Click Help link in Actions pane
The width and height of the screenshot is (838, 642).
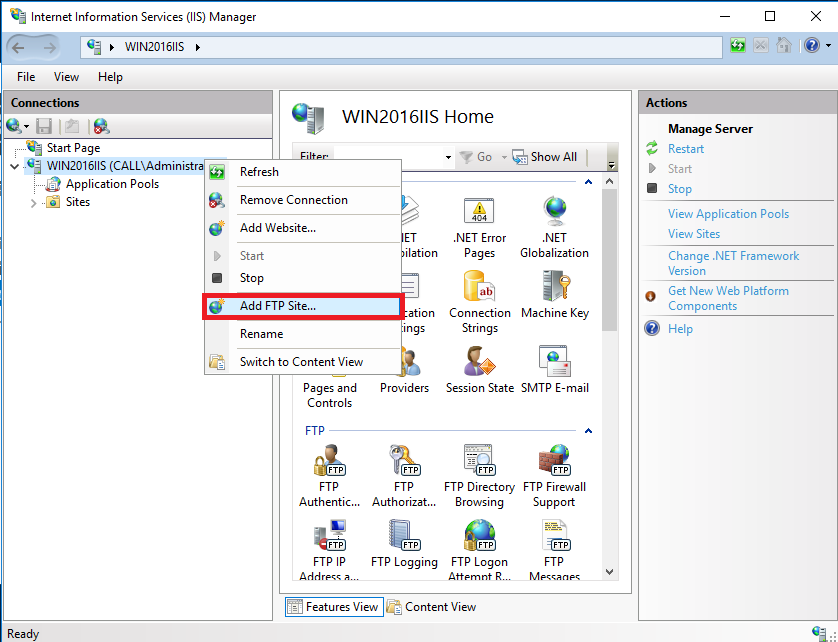pos(680,329)
